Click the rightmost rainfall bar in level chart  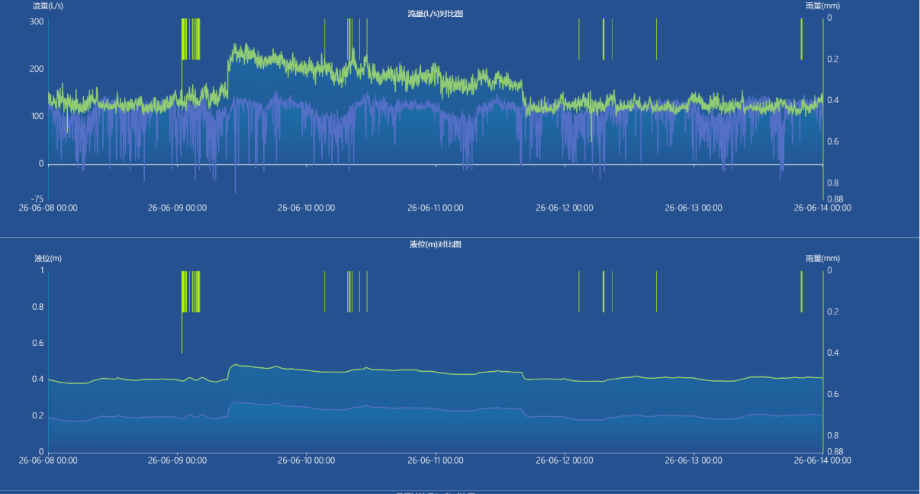click(801, 292)
